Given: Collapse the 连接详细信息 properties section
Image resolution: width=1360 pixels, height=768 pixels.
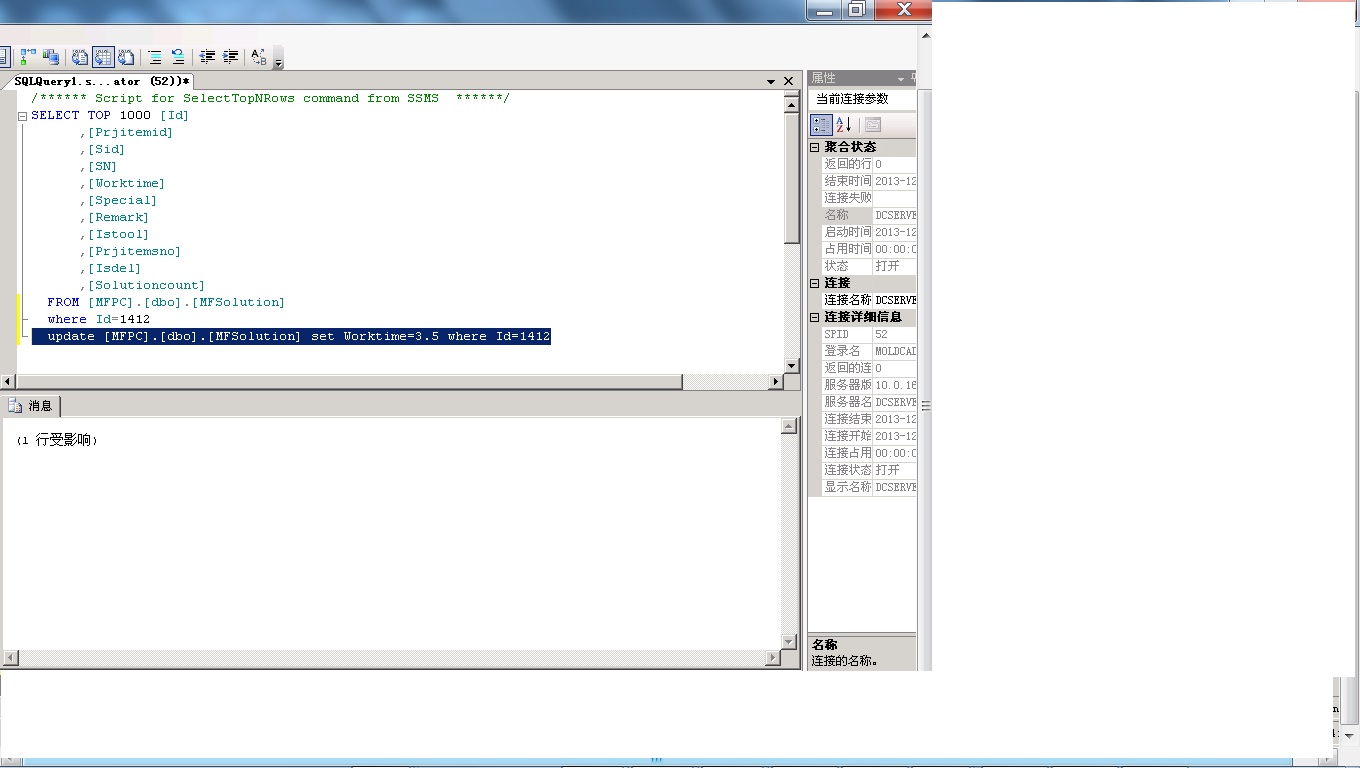Looking at the screenshot, I should 815,317.
